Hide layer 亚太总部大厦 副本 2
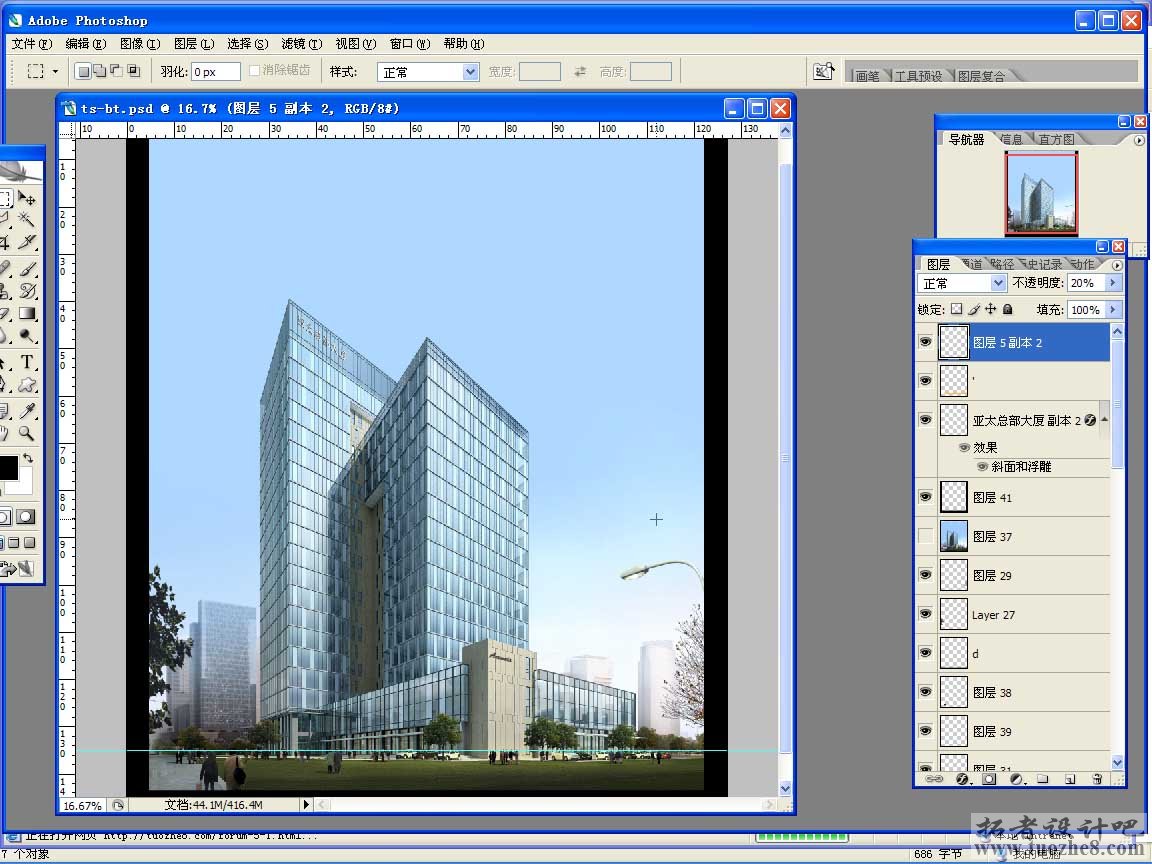 pos(926,420)
